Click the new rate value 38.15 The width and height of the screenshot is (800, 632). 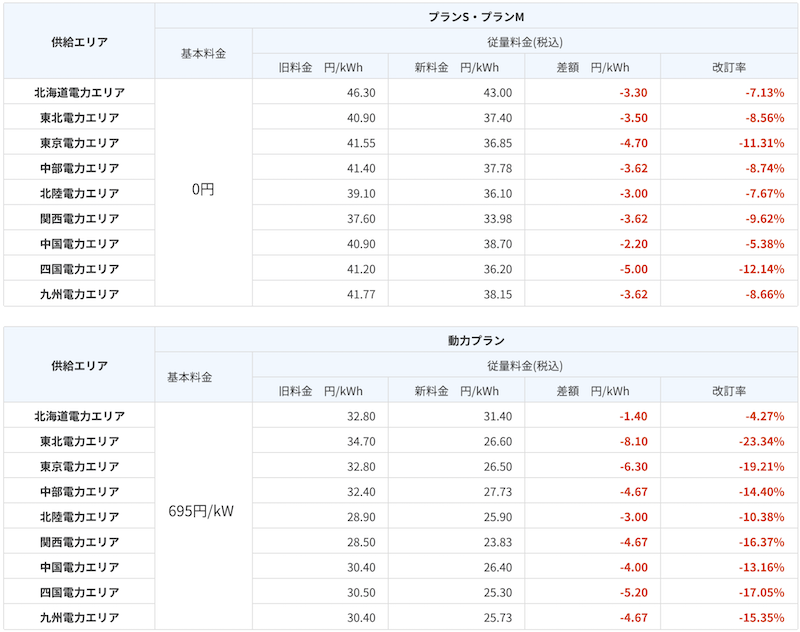(x=498, y=295)
